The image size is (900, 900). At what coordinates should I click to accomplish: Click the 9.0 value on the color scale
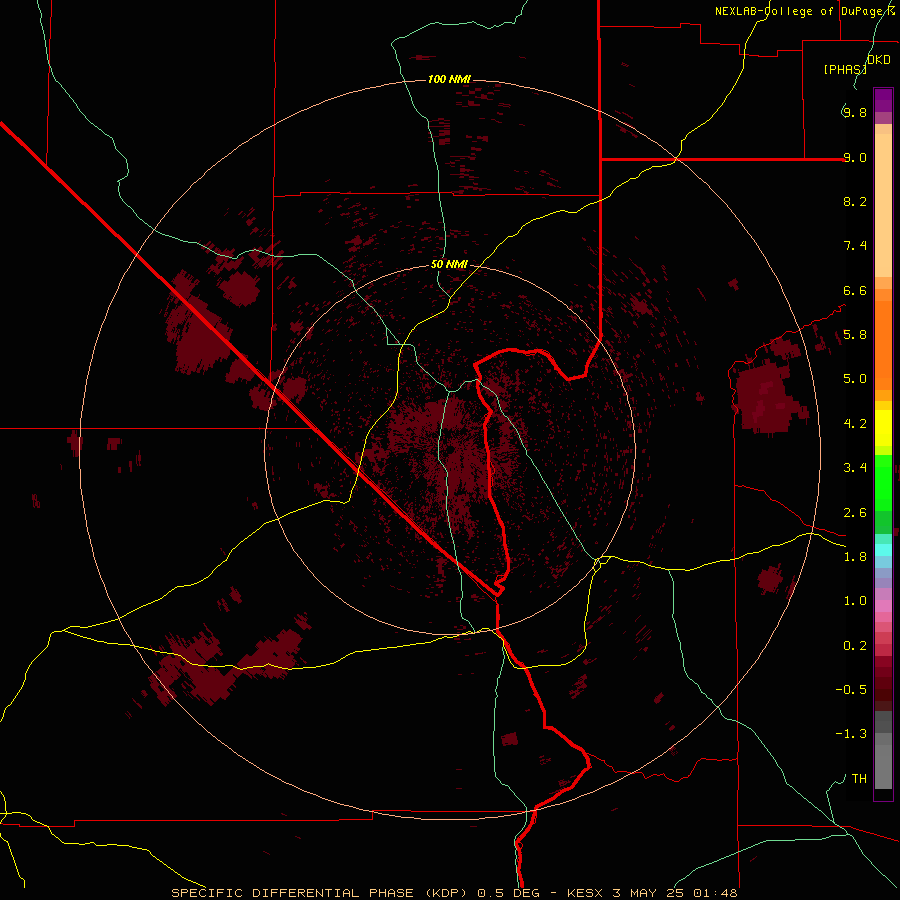(x=855, y=157)
